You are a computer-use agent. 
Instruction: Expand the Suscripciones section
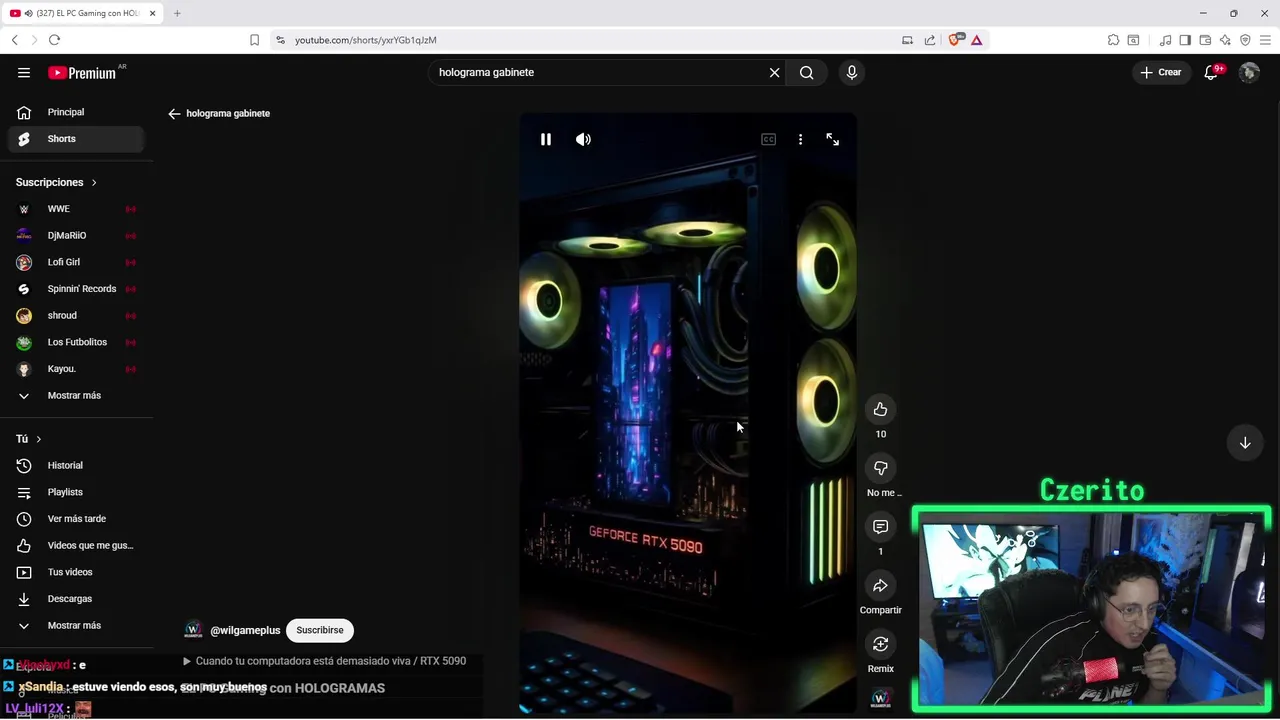(56, 182)
